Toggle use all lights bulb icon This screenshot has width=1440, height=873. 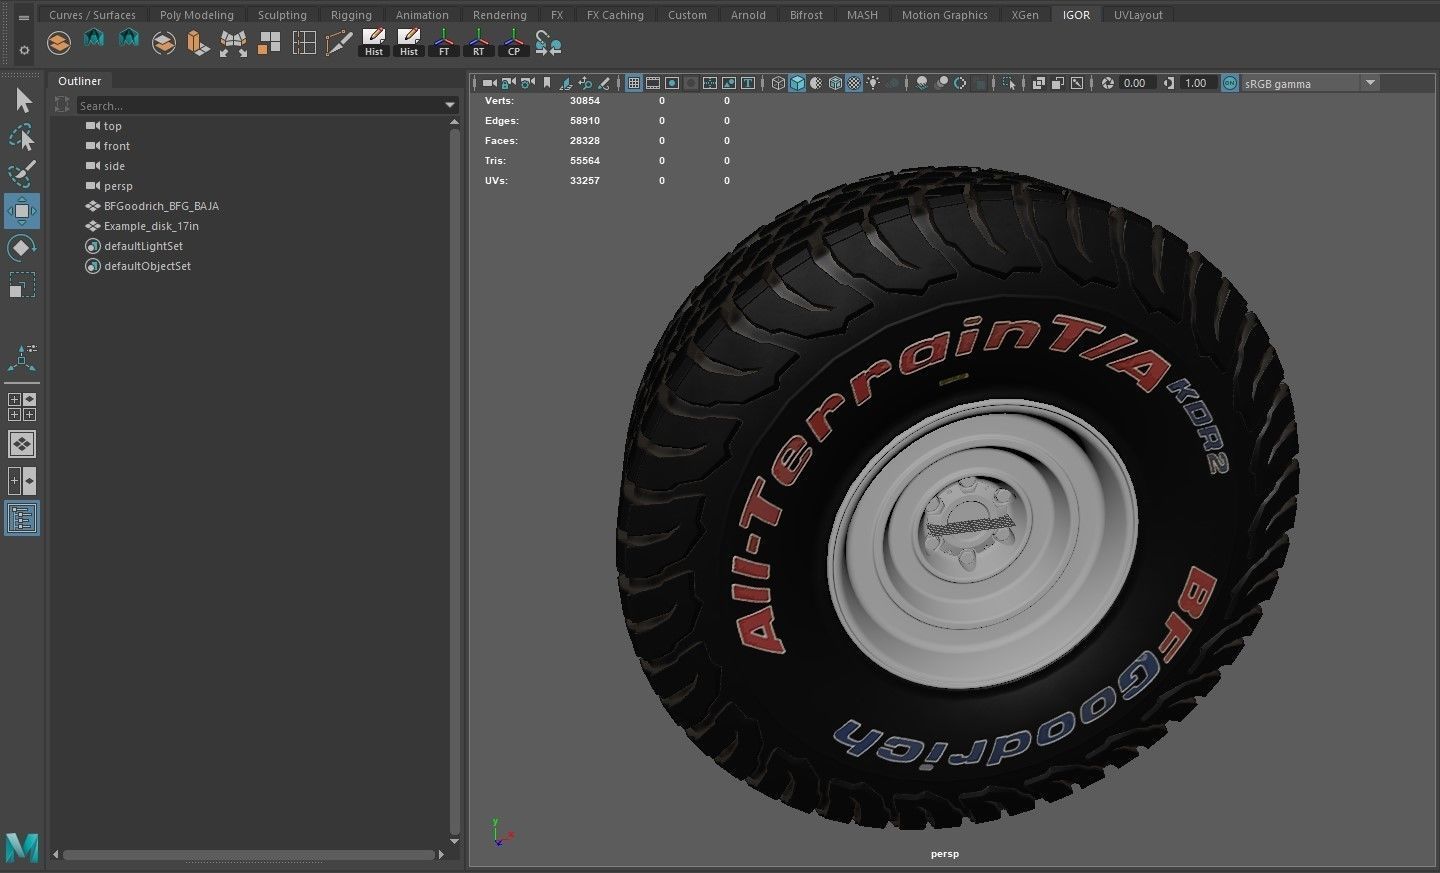(873, 83)
